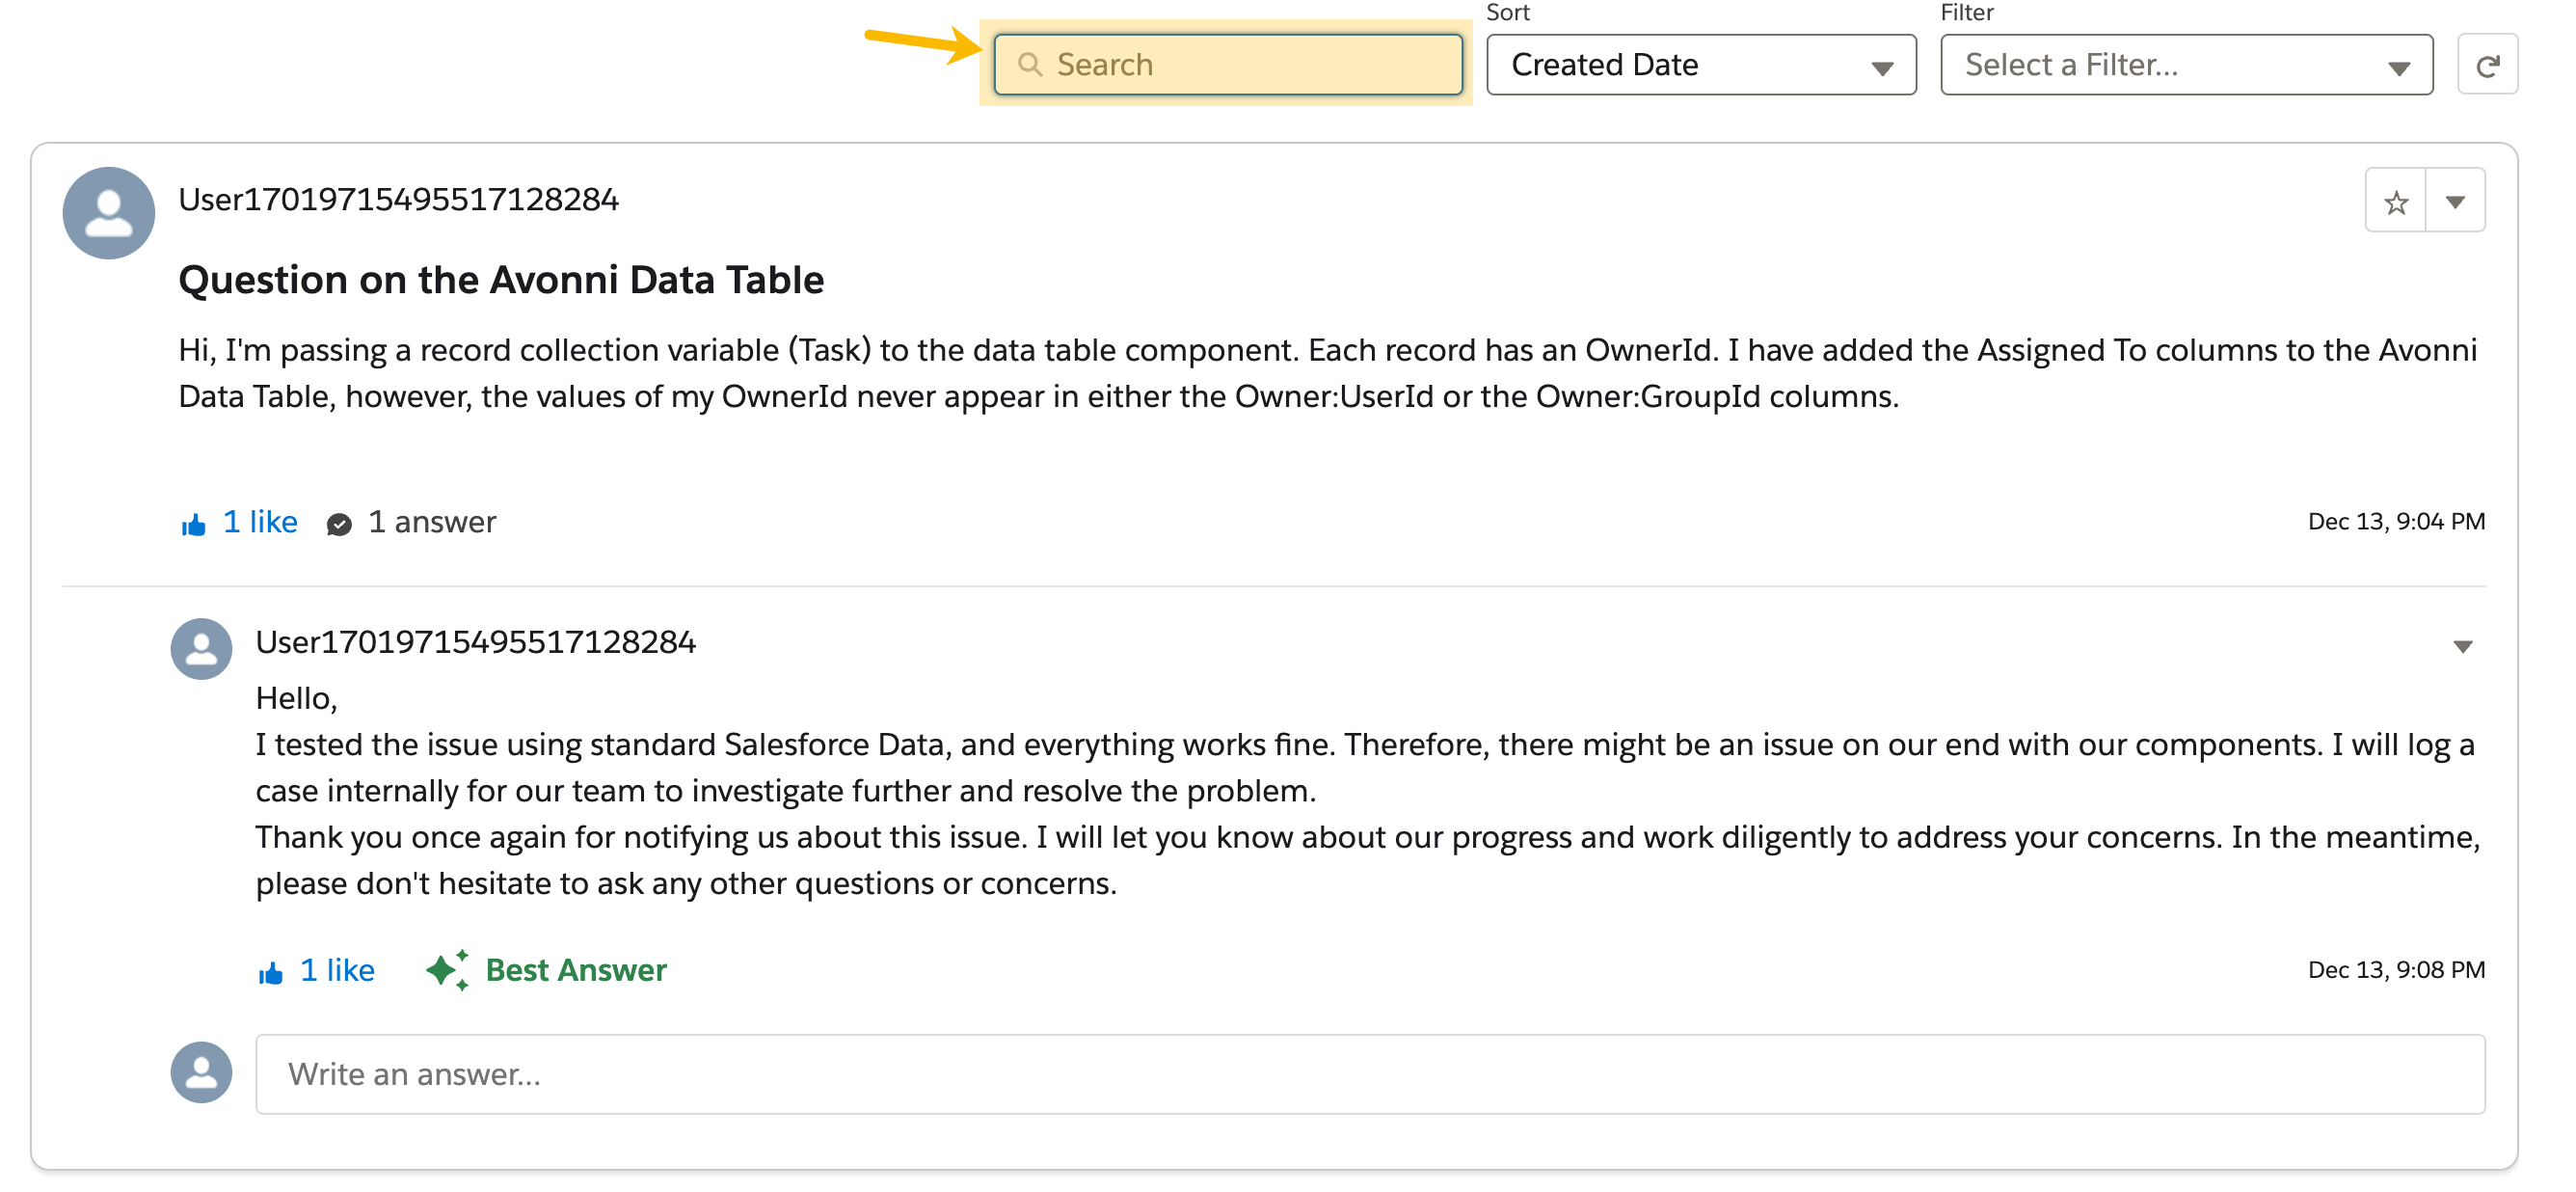Screen dimensions: 2576x1192
Task: Click the answer count checkmark icon
Action: click(339, 524)
